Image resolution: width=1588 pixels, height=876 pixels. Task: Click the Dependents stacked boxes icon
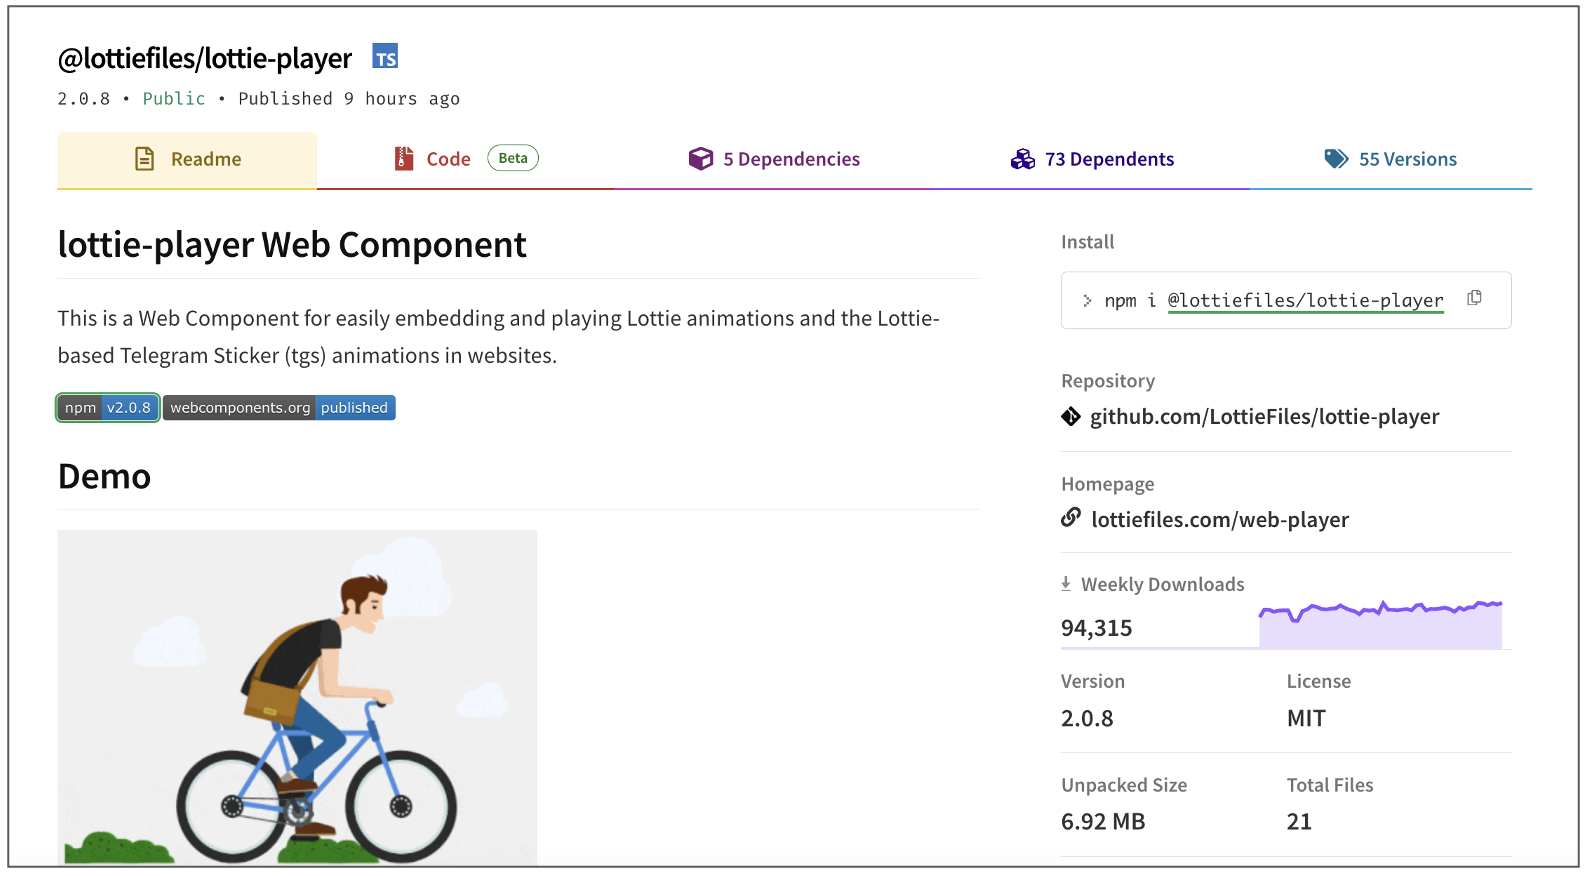[1023, 159]
